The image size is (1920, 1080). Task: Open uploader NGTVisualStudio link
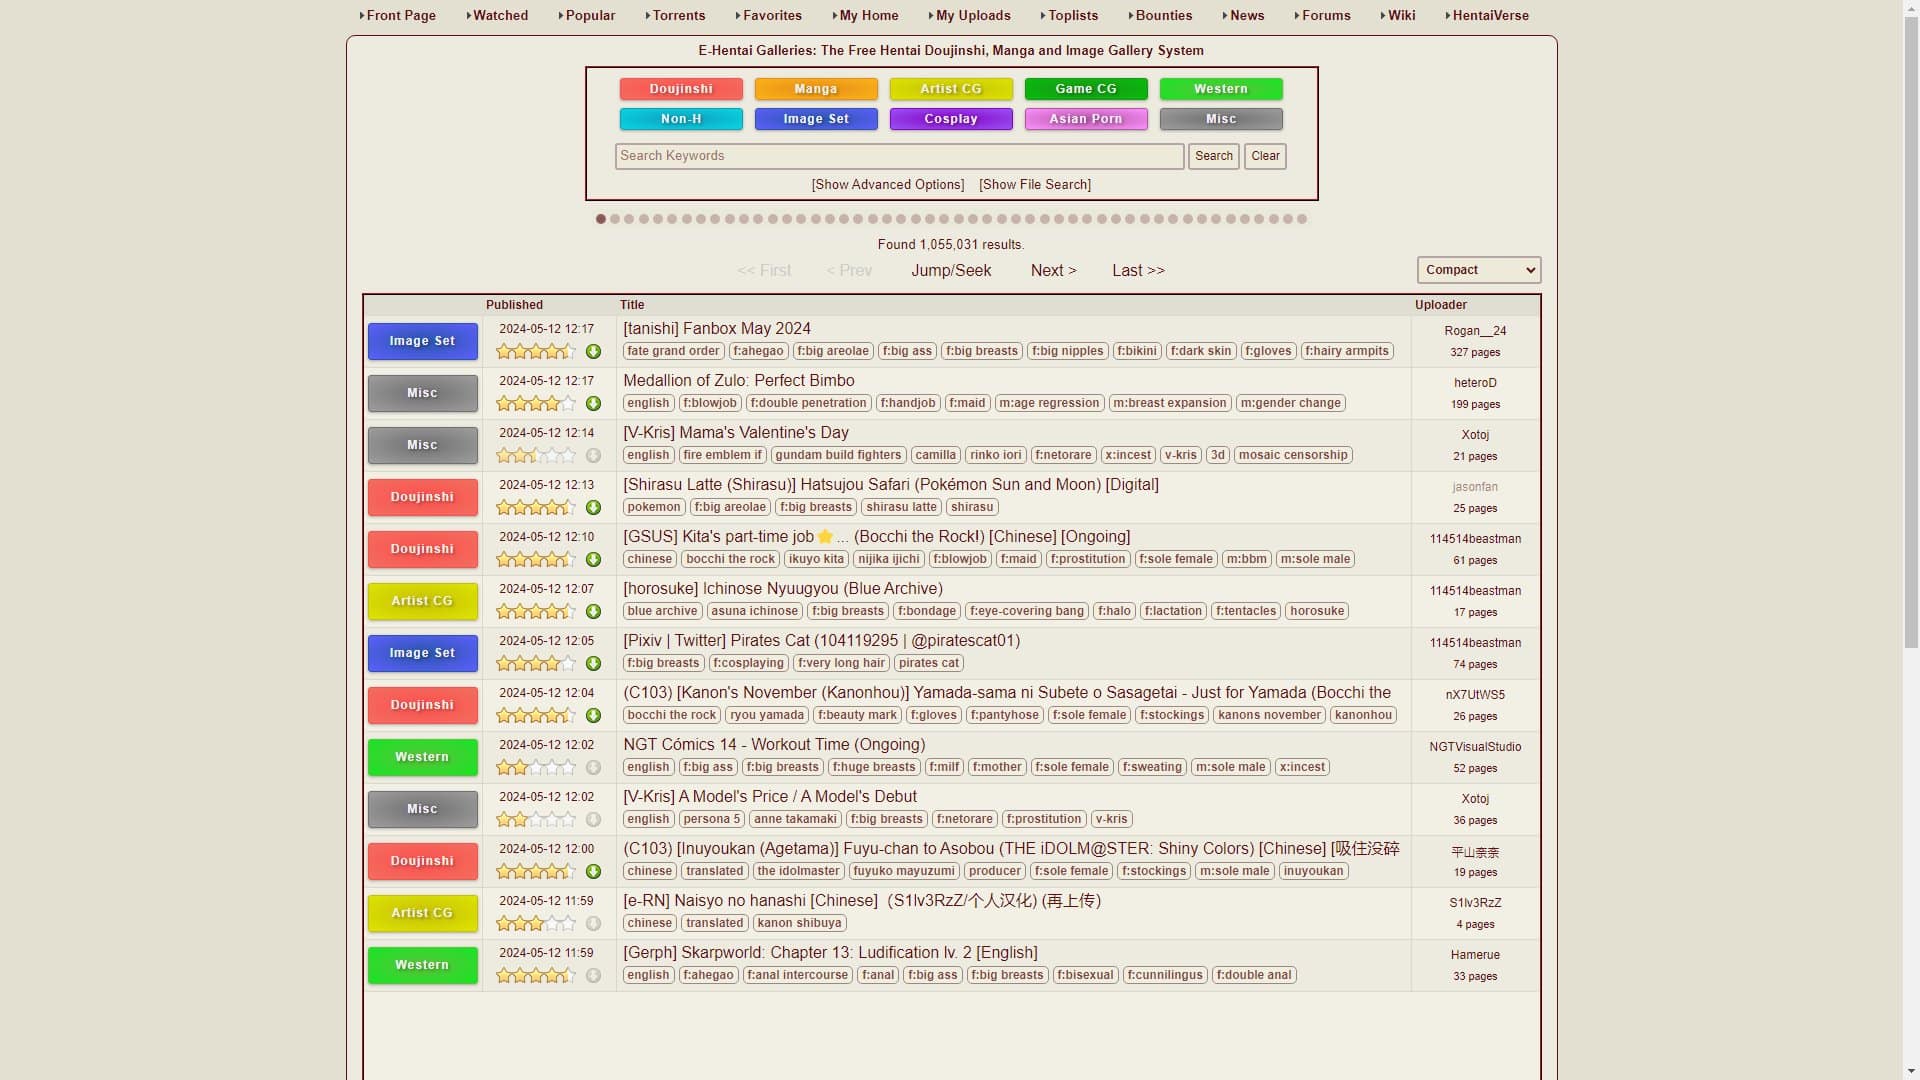point(1475,747)
